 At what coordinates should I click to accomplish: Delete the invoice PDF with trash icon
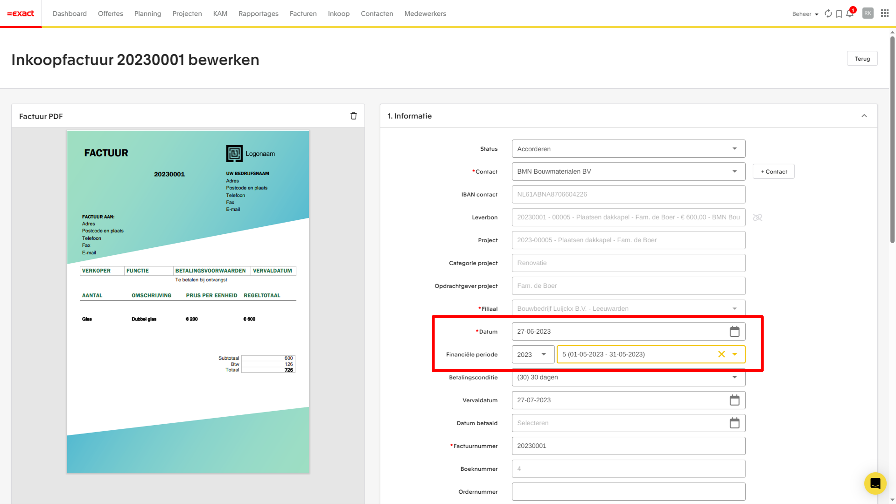(x=353, y=116)
